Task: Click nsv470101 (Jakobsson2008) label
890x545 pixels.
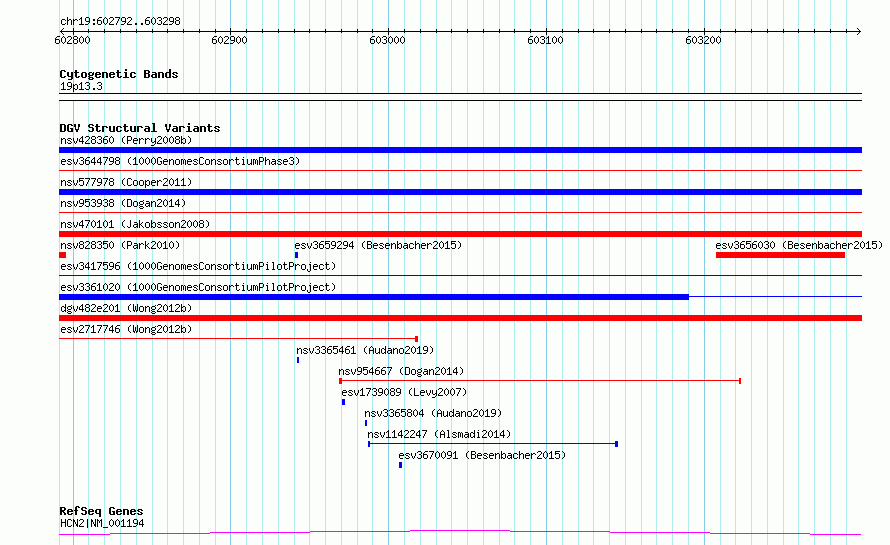Action: point(135,224)
